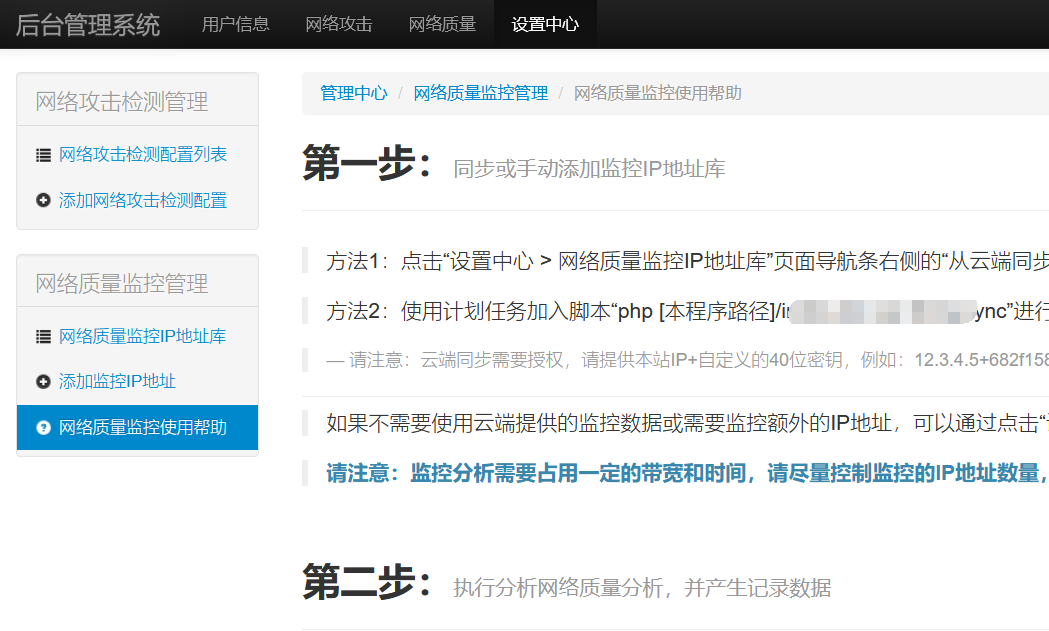Viewport: 1049px width, 631px height.
Task: Click the 网络质量监控管理 sidebar panel header
Action: 122,283
